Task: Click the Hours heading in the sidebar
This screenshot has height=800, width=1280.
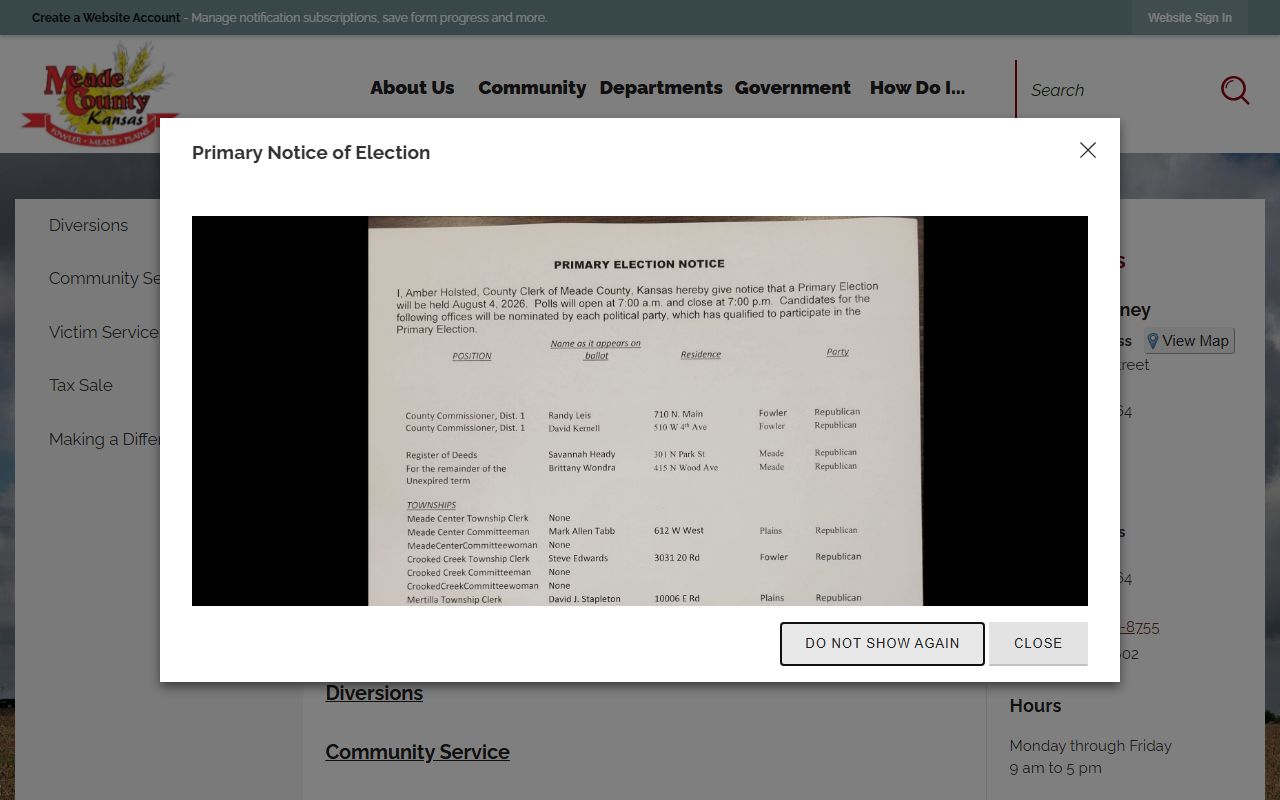Action: [1035, 705]
